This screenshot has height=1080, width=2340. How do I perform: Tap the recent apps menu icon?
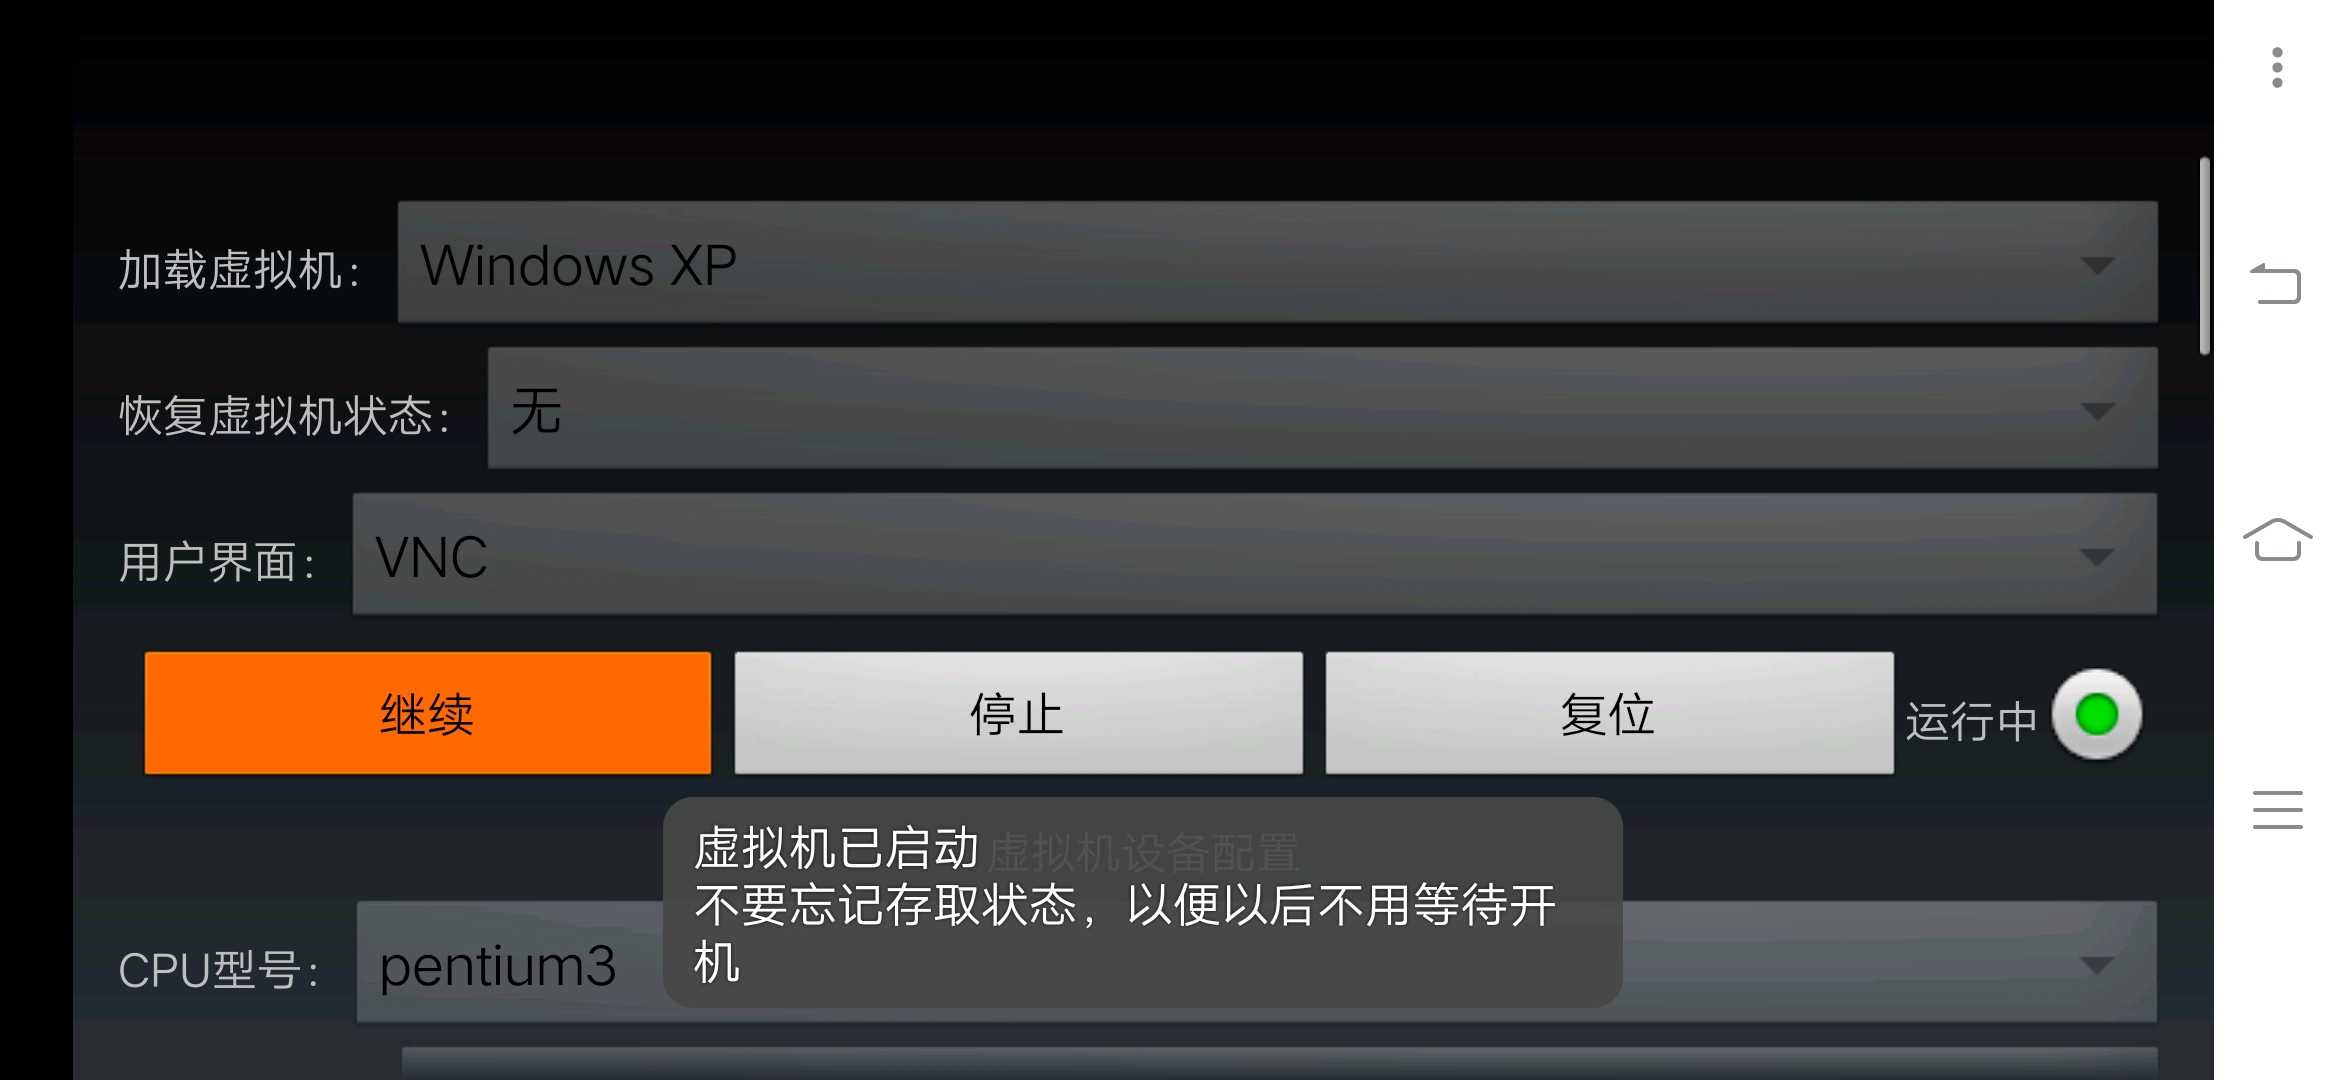click(2277, 809)
